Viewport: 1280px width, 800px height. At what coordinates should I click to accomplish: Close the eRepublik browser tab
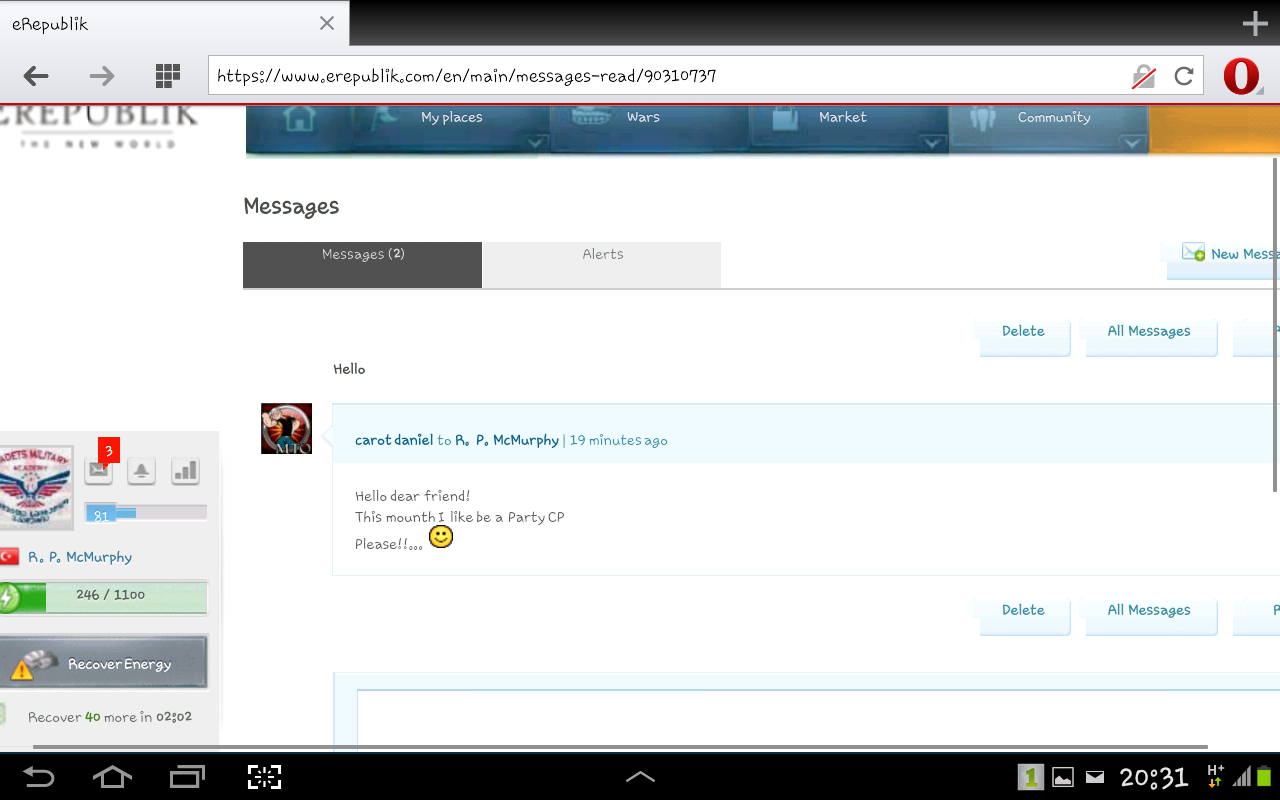coord(327,23)
